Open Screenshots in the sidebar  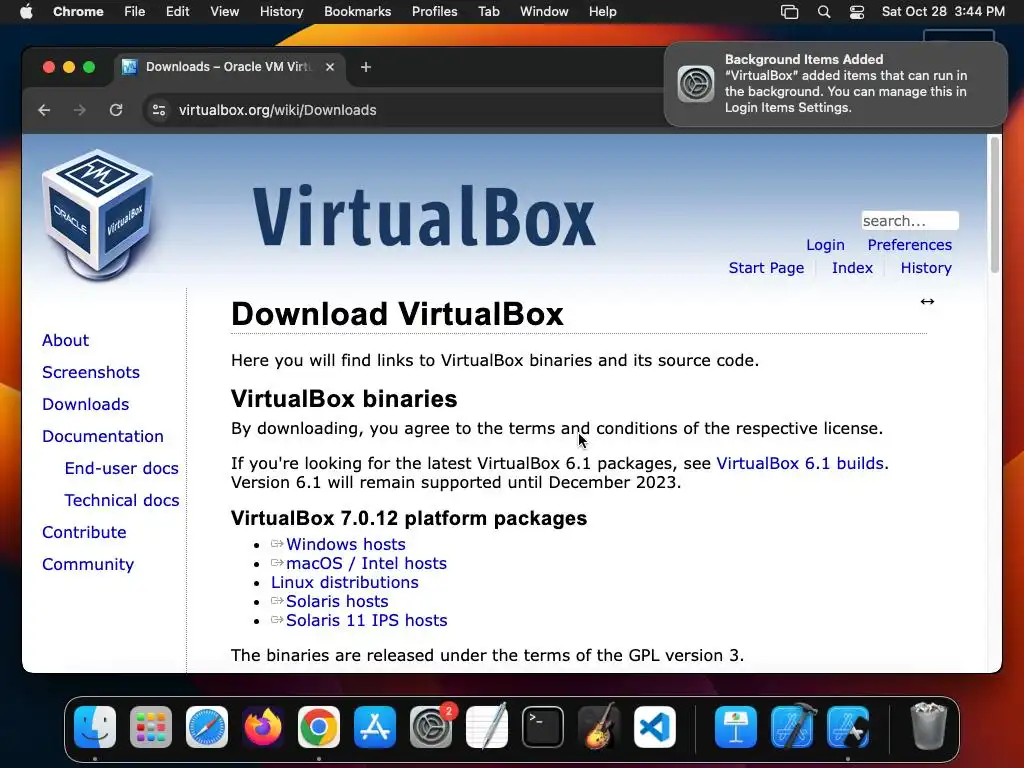click(91, 372)
